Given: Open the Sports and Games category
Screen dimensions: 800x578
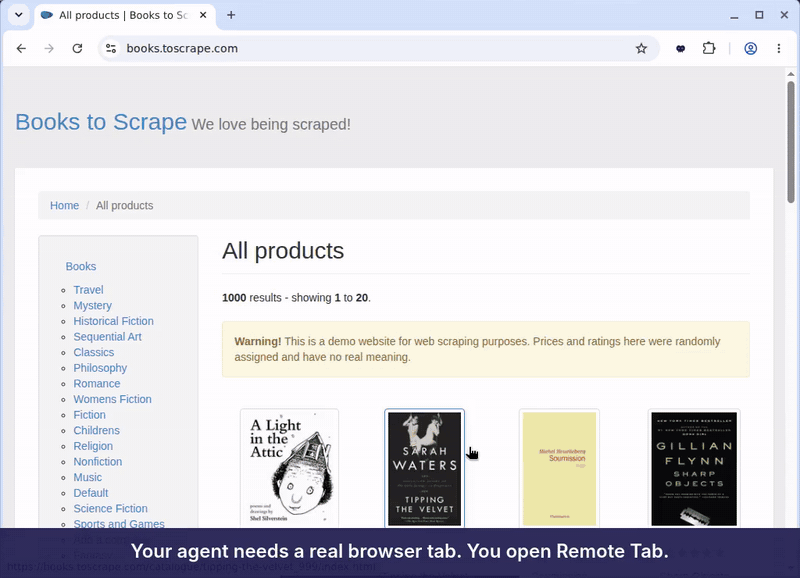Looking at the screenshot, I should tap(119, 523).
